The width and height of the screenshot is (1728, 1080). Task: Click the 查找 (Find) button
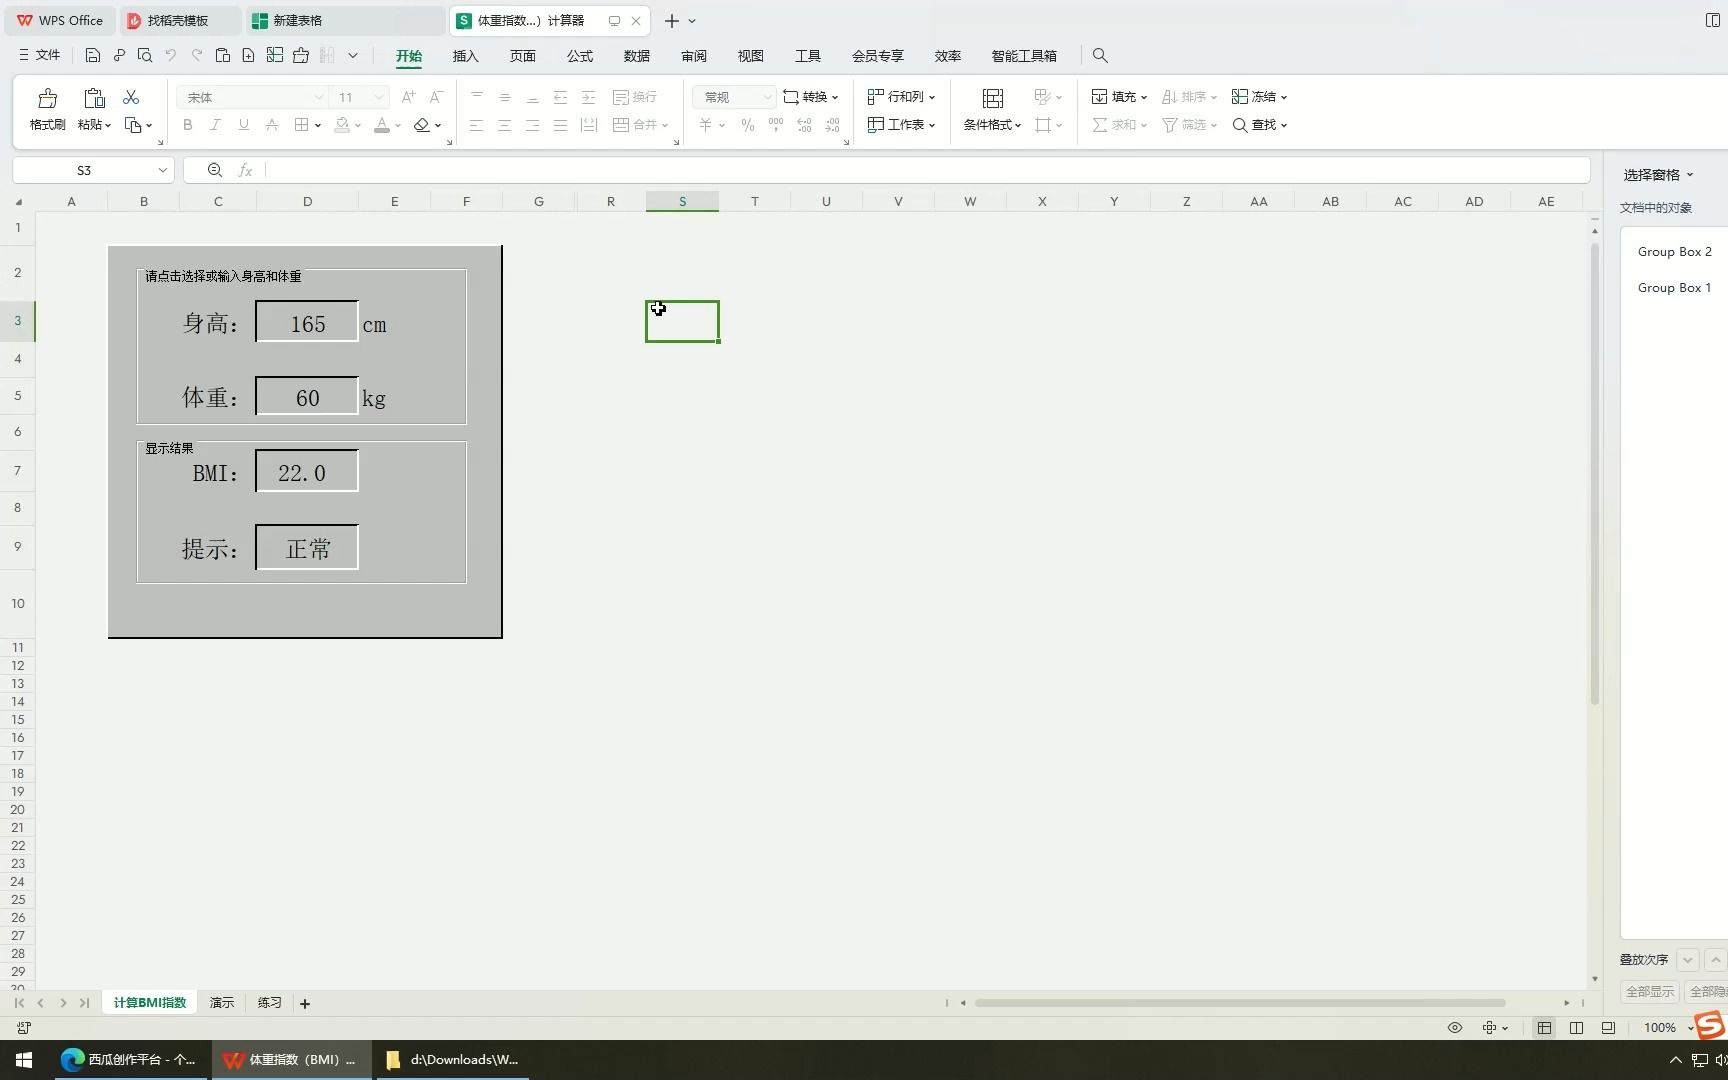(1259, 125)
